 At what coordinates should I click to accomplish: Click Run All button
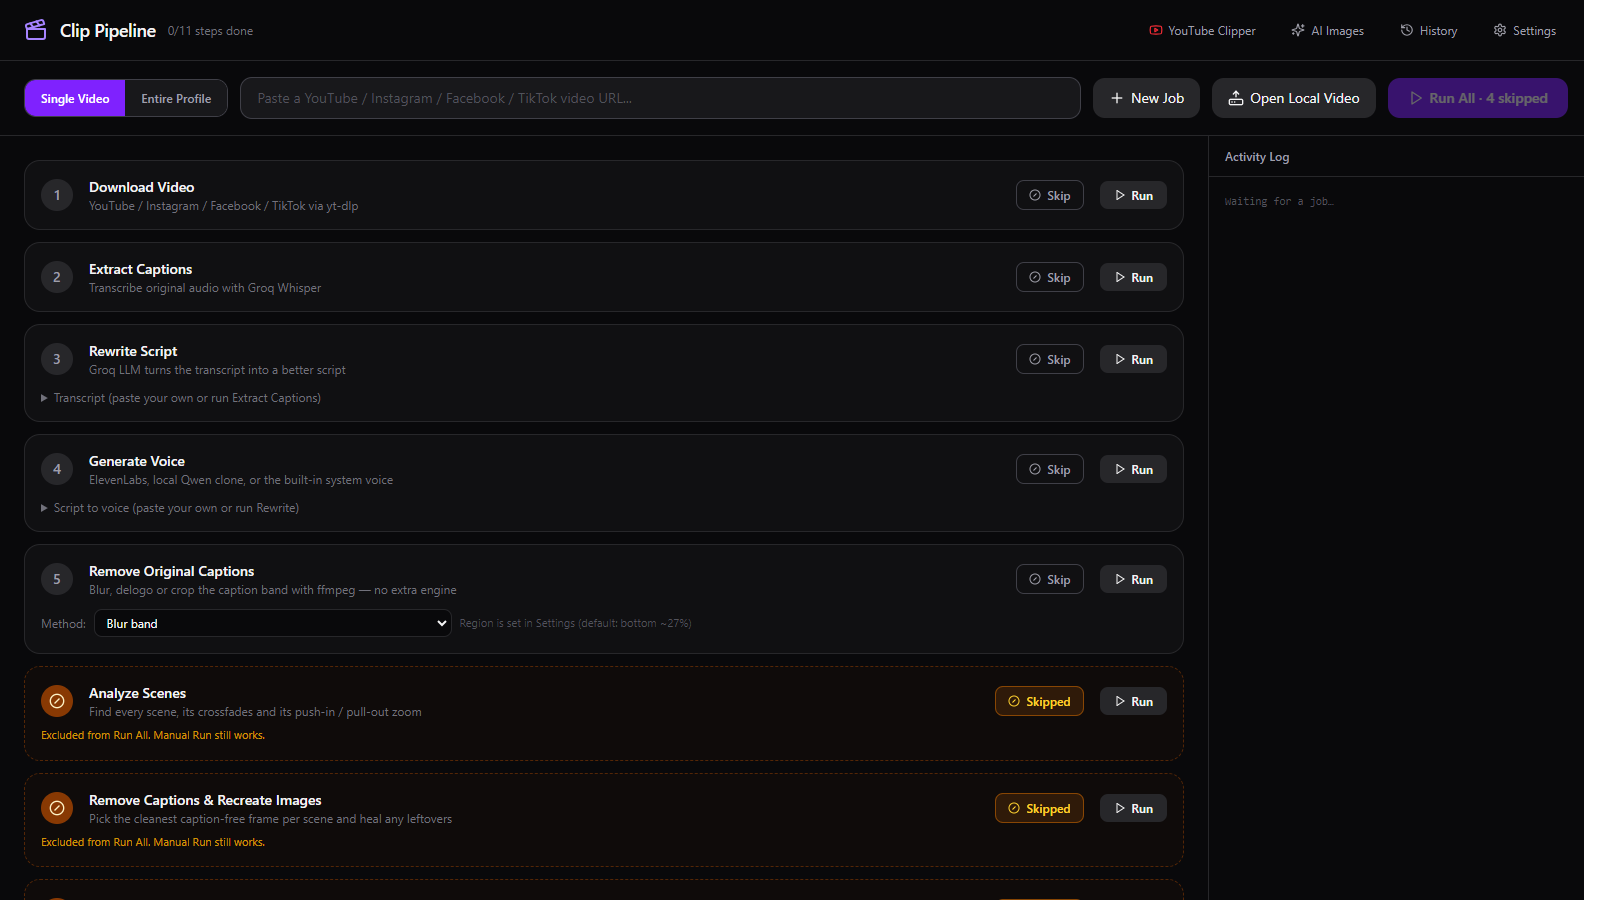1478,98
